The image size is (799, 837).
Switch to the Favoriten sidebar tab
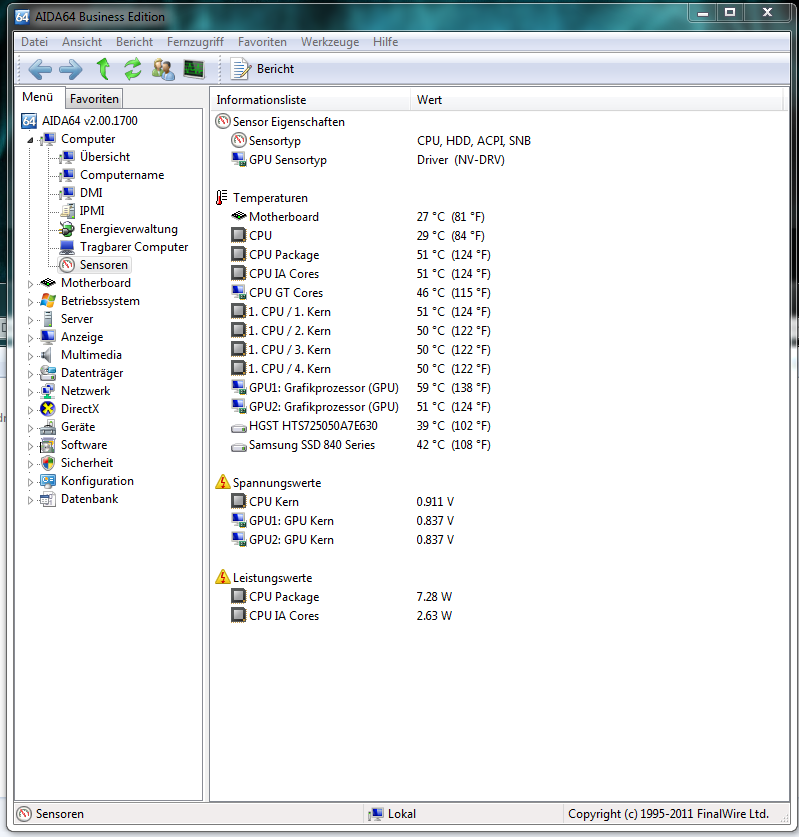pos(94,99)
